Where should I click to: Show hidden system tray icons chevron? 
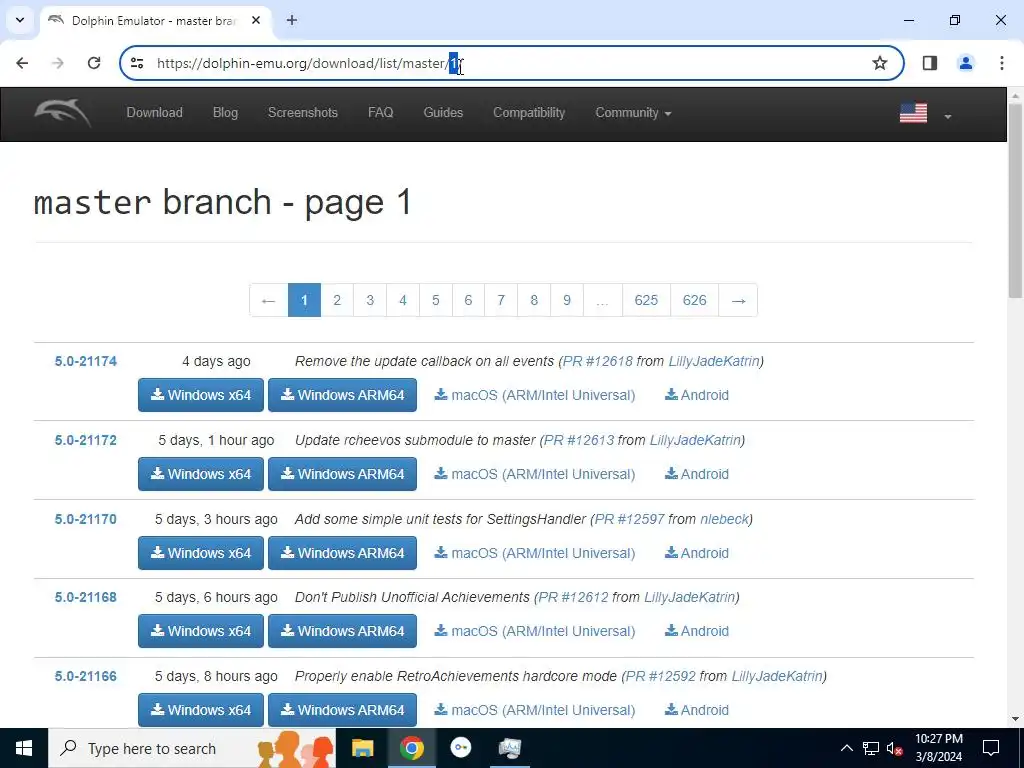[x=846, y=748]
